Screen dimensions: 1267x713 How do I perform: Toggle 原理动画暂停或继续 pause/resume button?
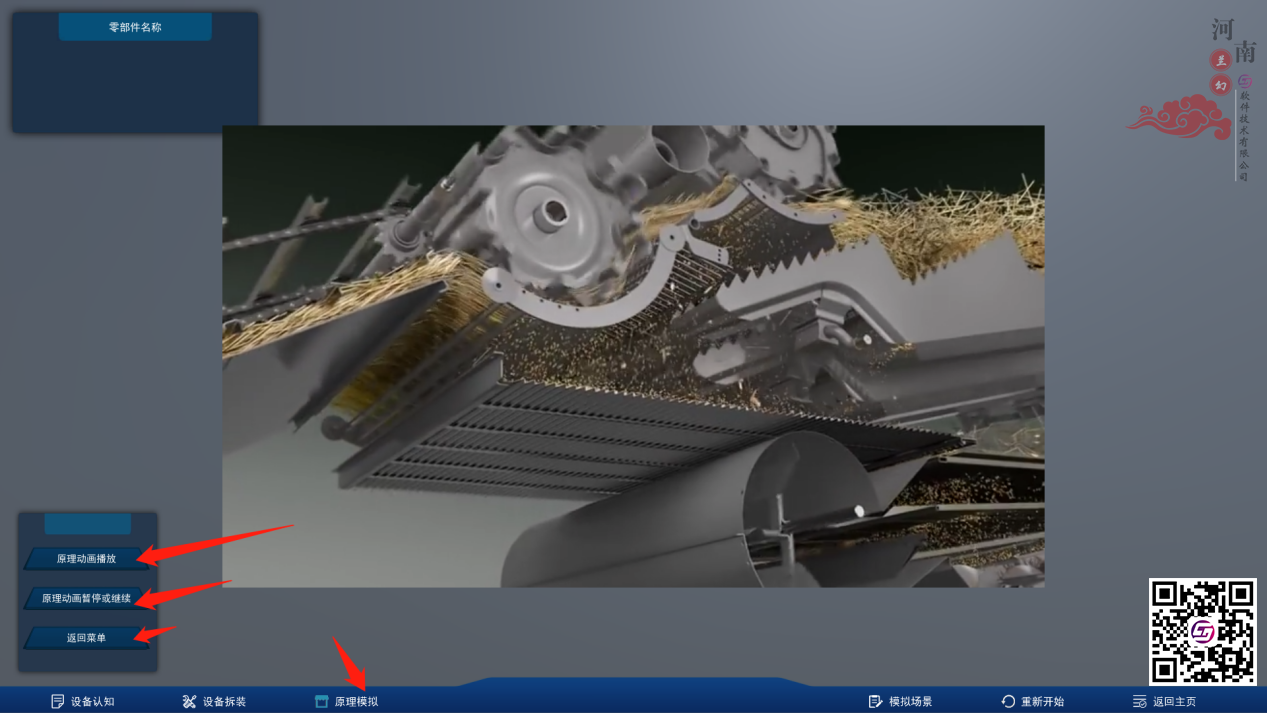pos(86,598)
